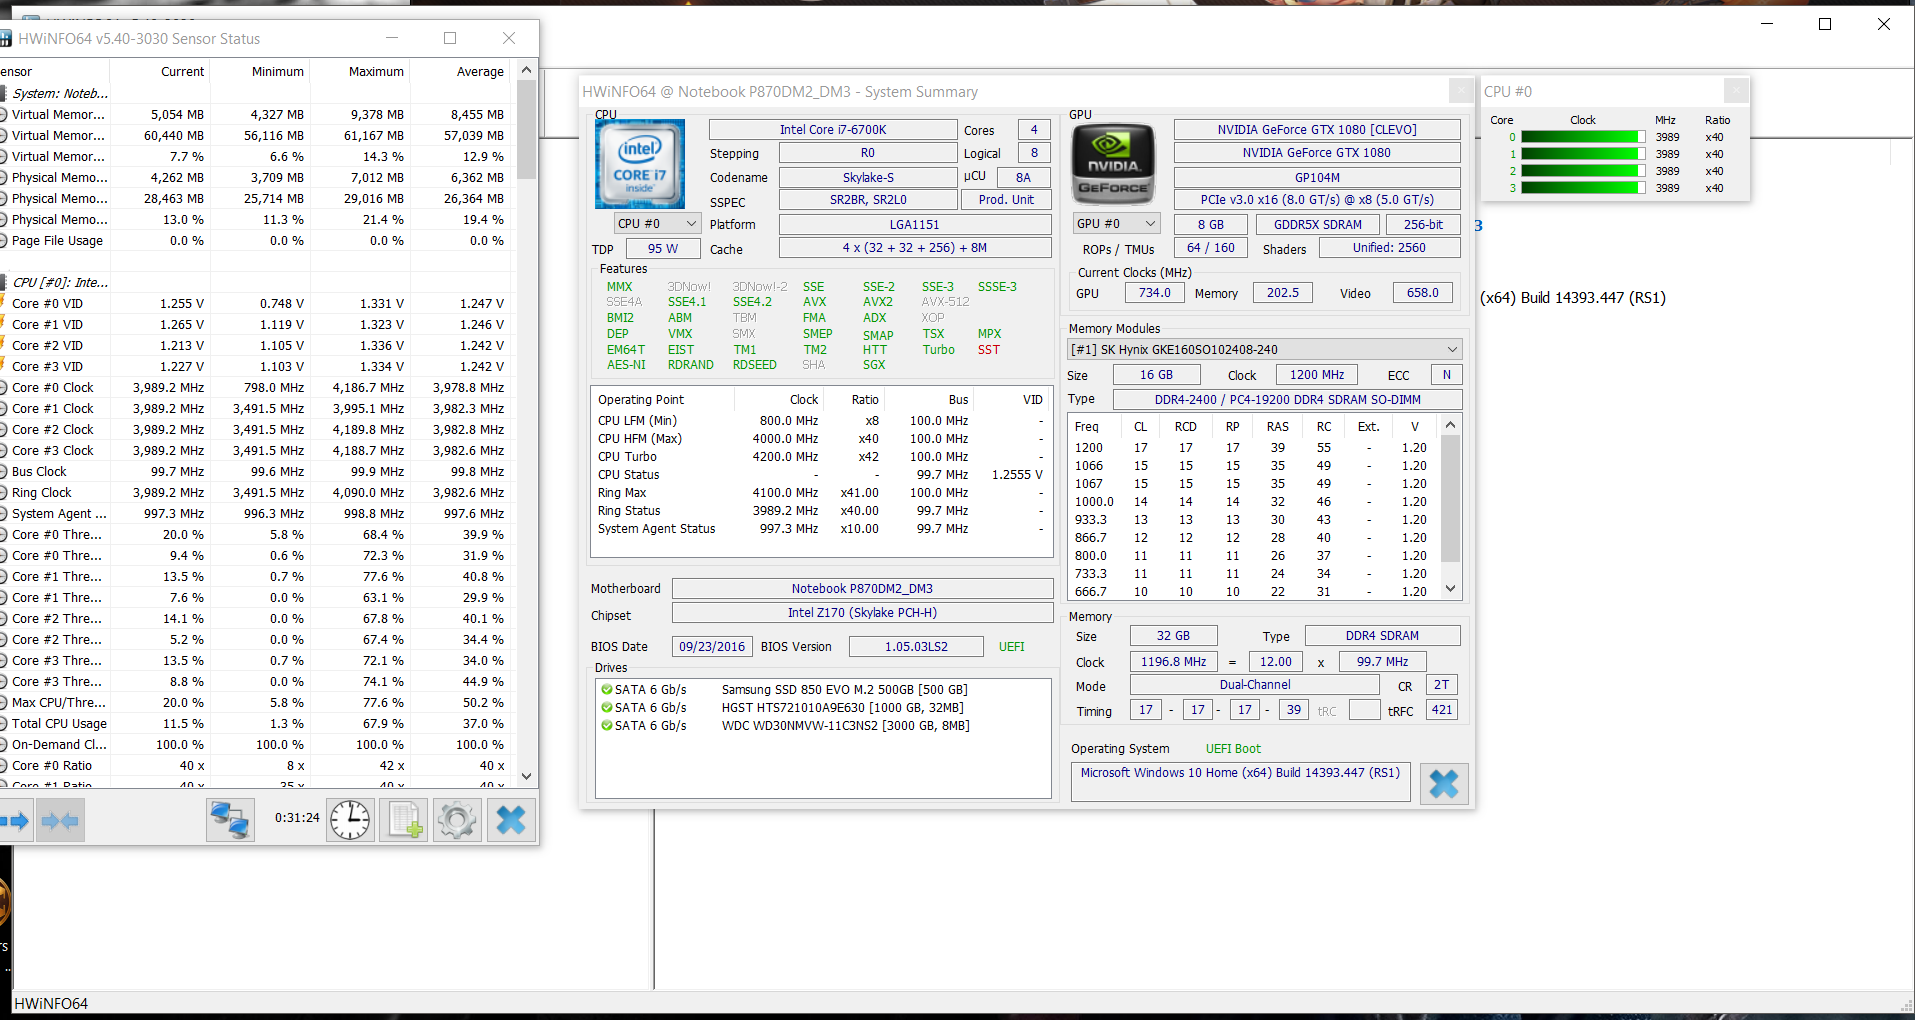This screenshot has width=1915, height=1020.
Task: Start logging with the spreadsheet plus icon
Action: (x=405, y=821)
